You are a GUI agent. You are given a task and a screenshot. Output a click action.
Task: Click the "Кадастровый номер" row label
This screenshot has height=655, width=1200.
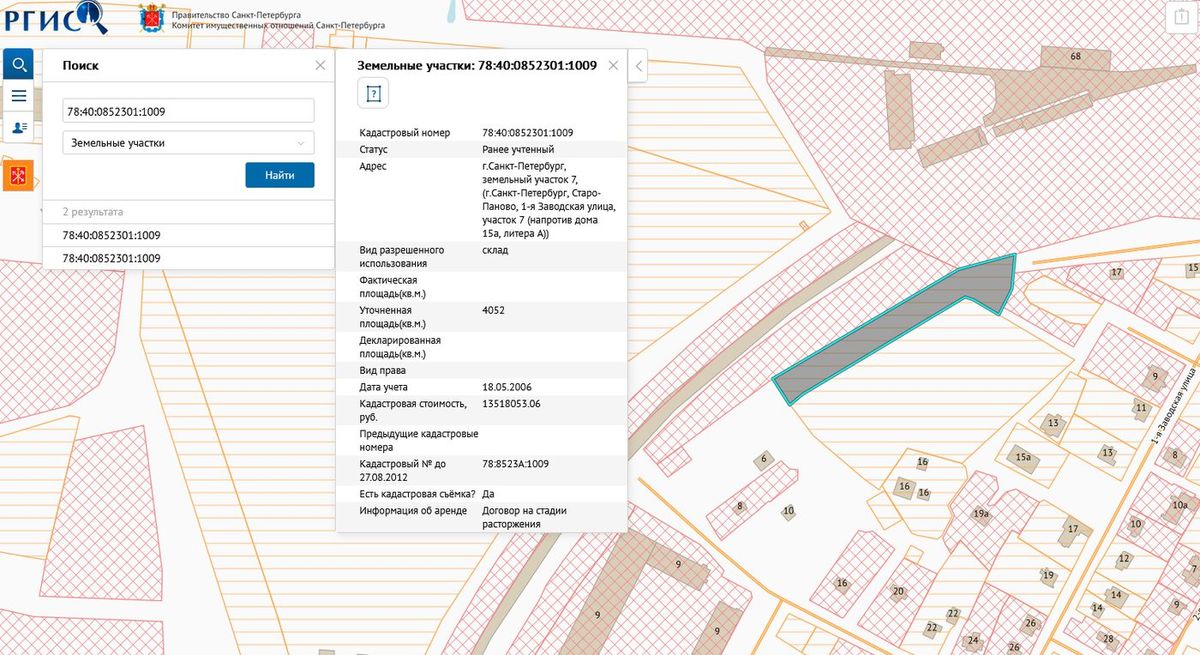click(405, 133)
